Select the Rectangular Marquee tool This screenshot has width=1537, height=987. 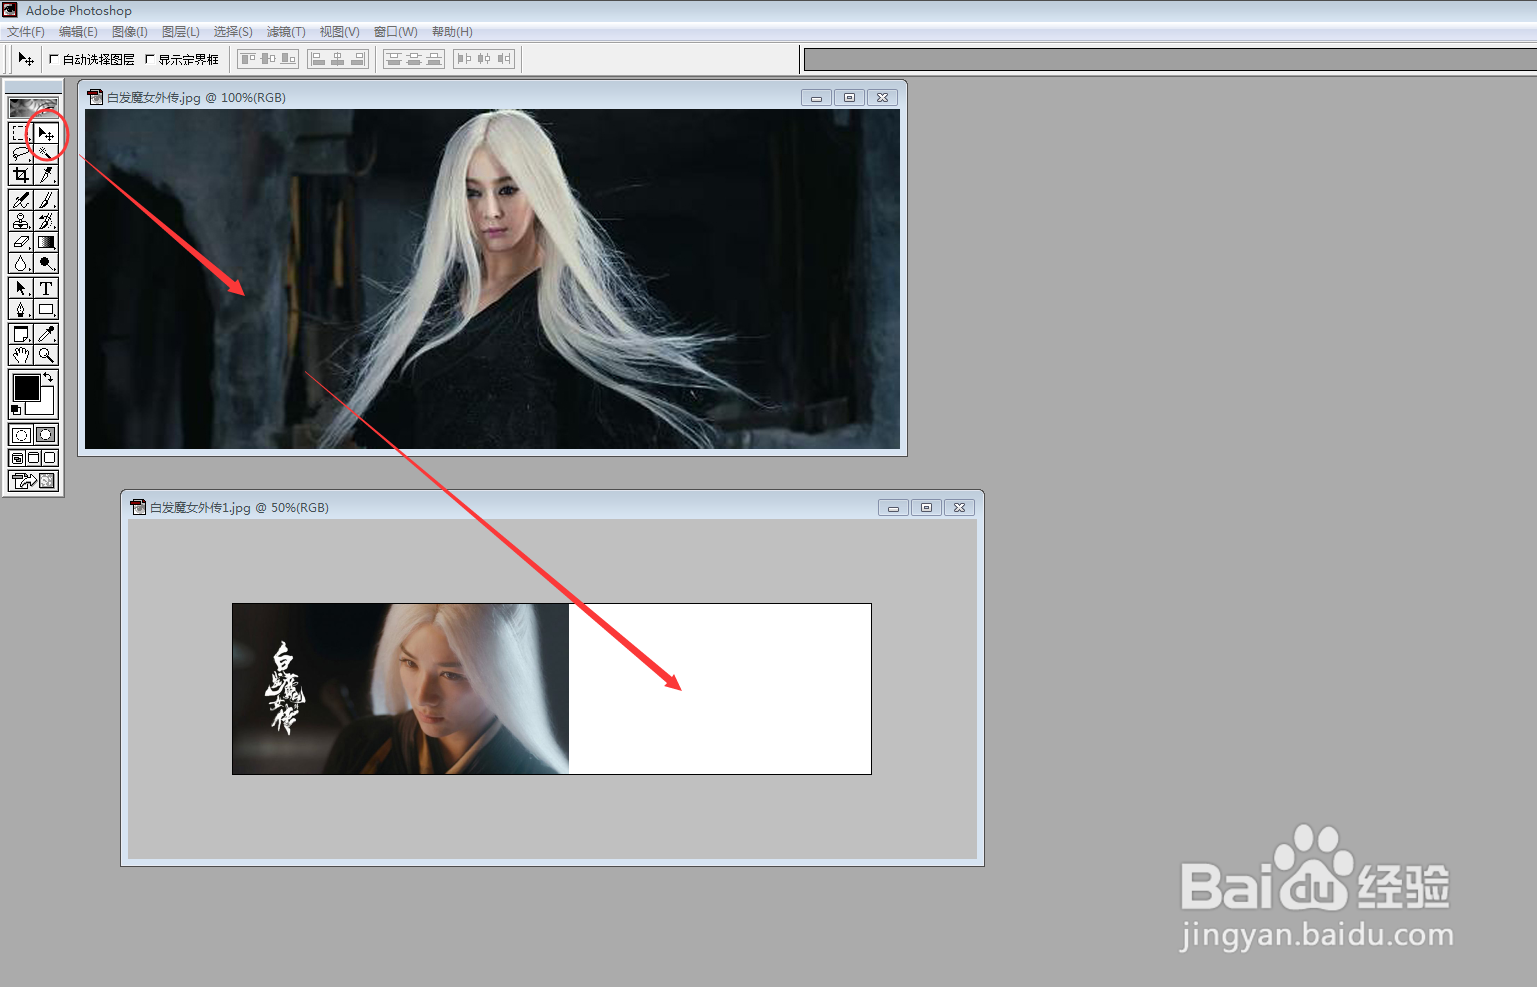[20, 133]
